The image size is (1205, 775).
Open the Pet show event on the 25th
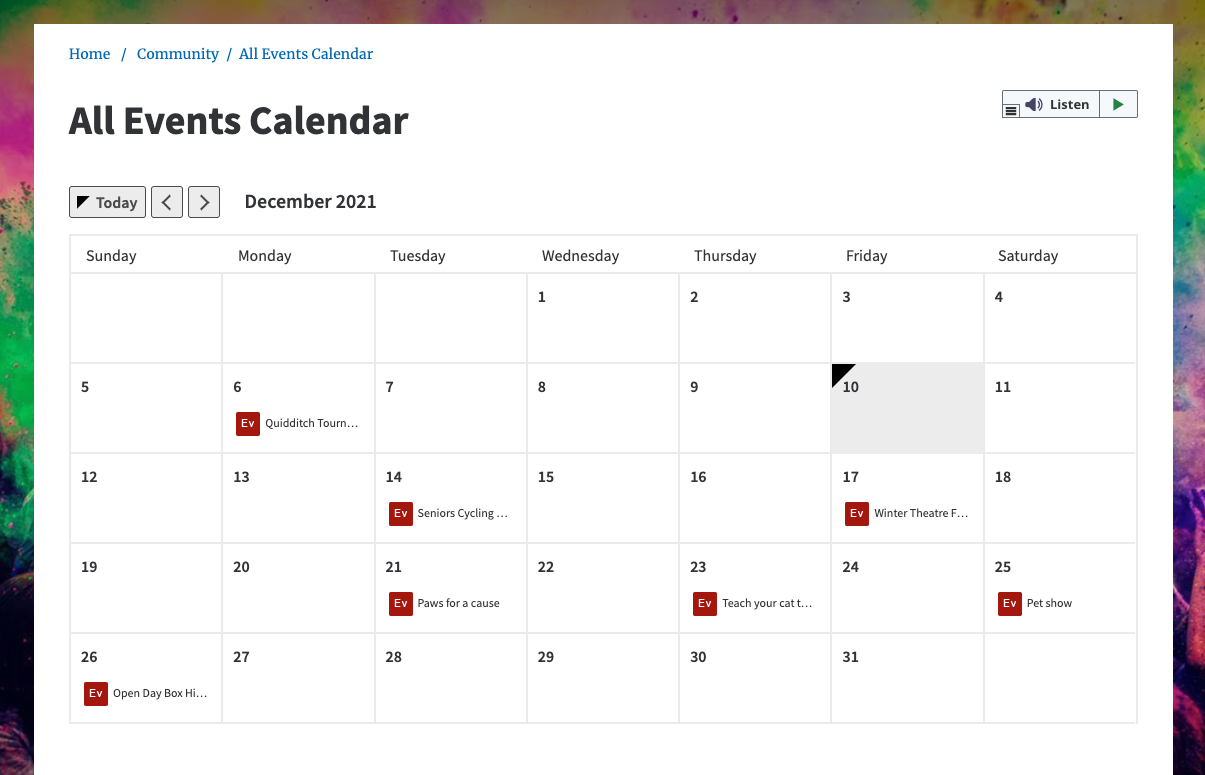click(x=1036, y=603)
